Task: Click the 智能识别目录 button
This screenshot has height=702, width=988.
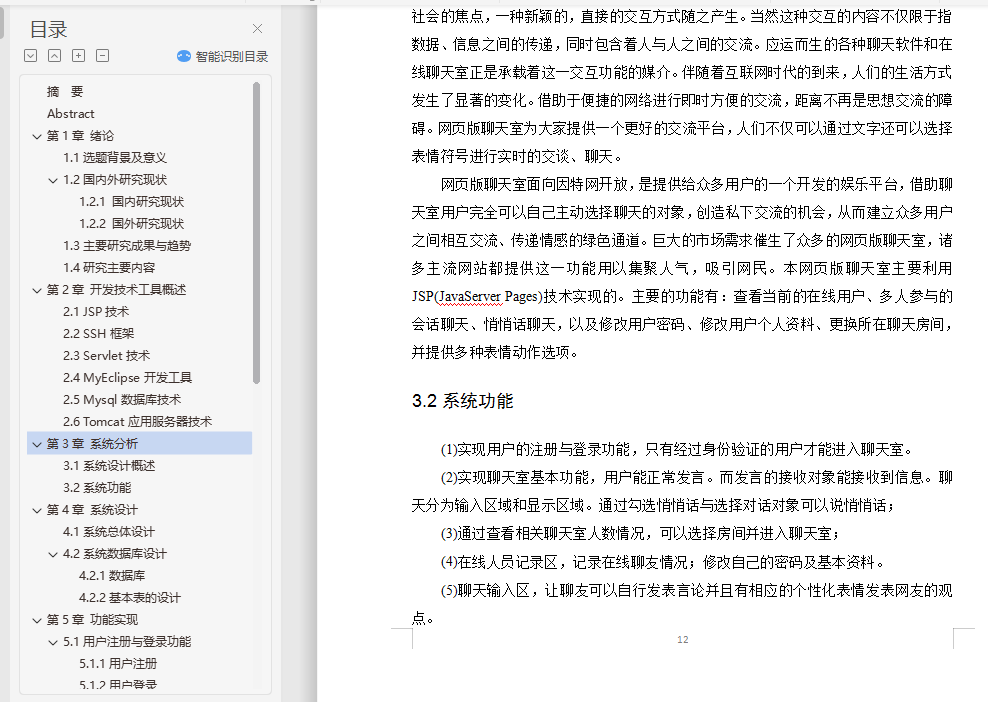Action: point(222,56)
